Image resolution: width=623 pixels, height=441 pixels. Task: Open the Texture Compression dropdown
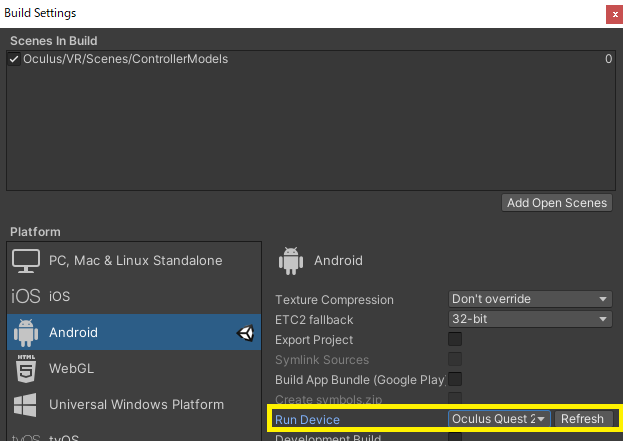click(x=530, y=299)
